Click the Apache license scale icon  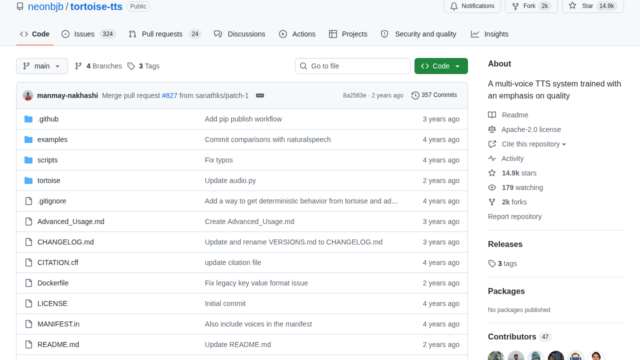(492, 129)
